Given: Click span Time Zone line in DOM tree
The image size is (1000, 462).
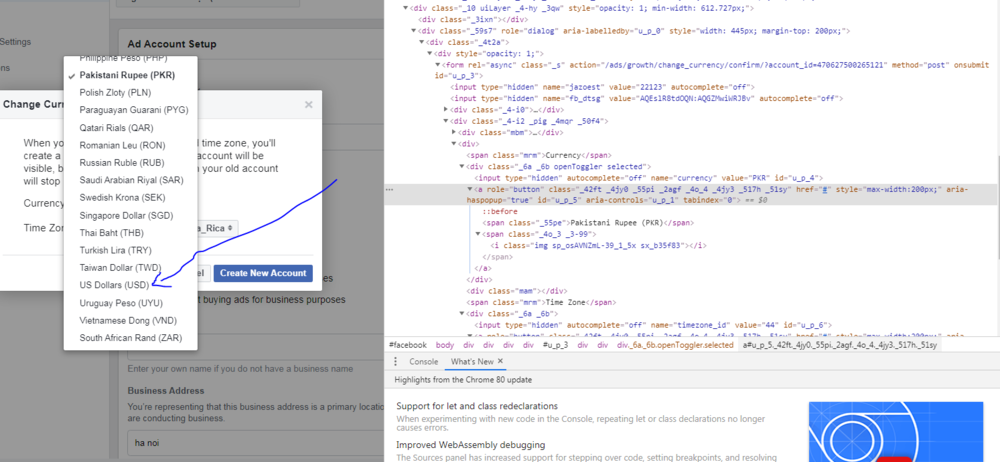Looking at the screenshot, I should [543, 302].
